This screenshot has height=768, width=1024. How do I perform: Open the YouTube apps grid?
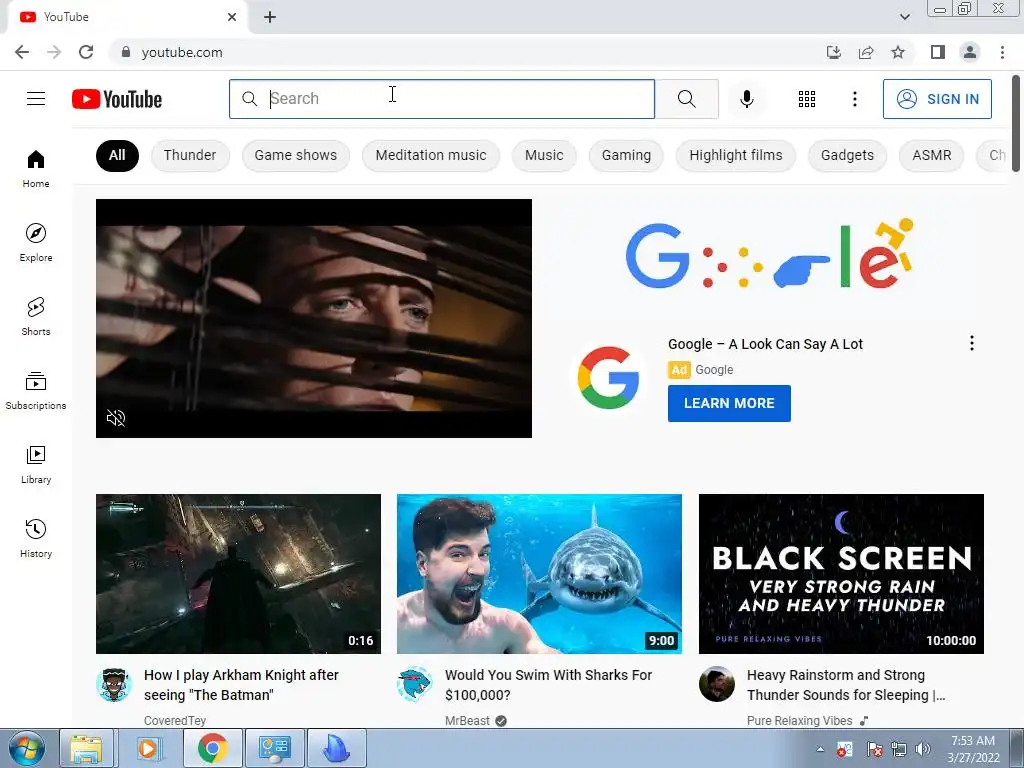[807, 99]
